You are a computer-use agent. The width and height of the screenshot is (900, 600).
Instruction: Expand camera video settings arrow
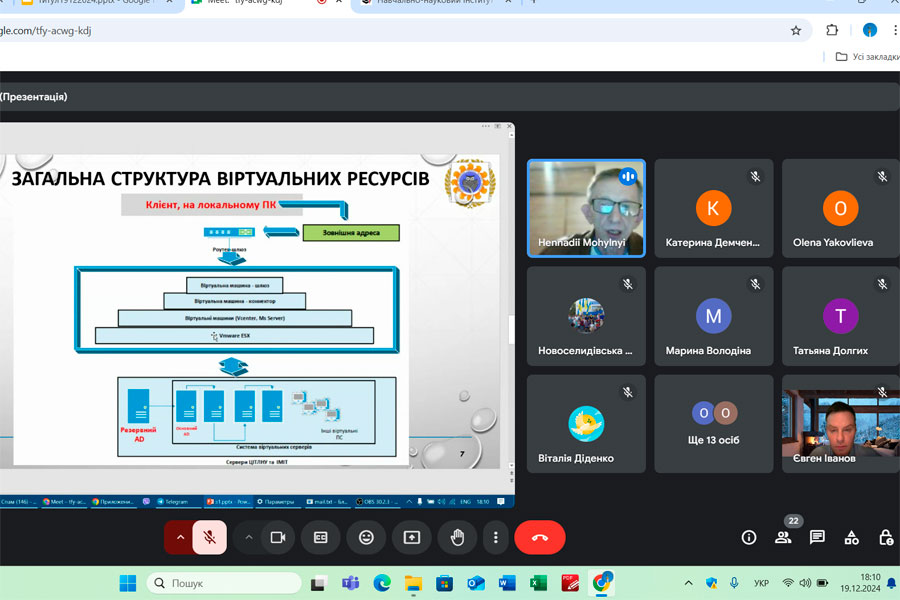249,537
